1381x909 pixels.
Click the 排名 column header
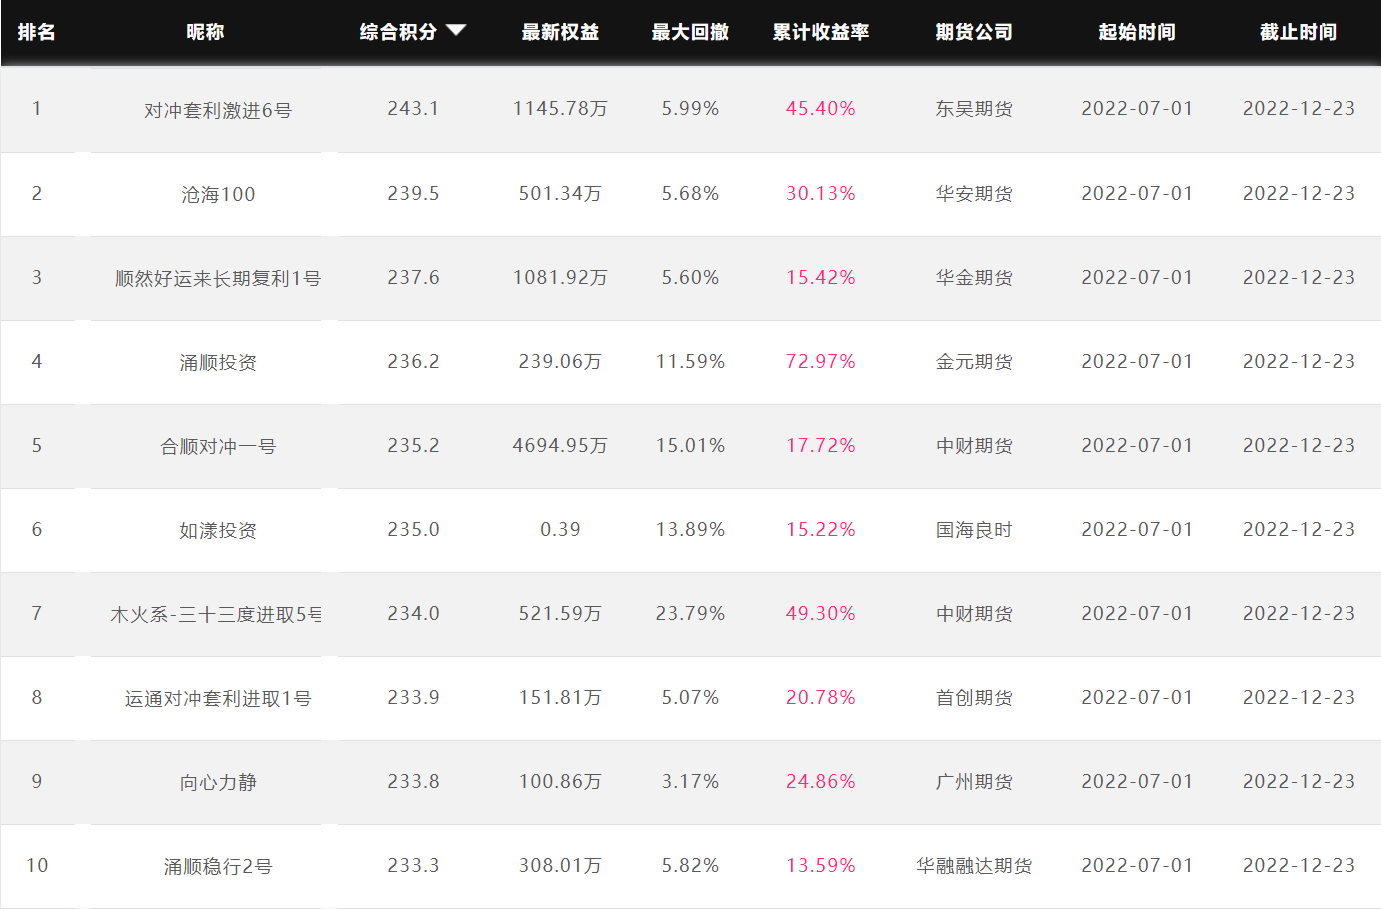(x=36, y=32)
